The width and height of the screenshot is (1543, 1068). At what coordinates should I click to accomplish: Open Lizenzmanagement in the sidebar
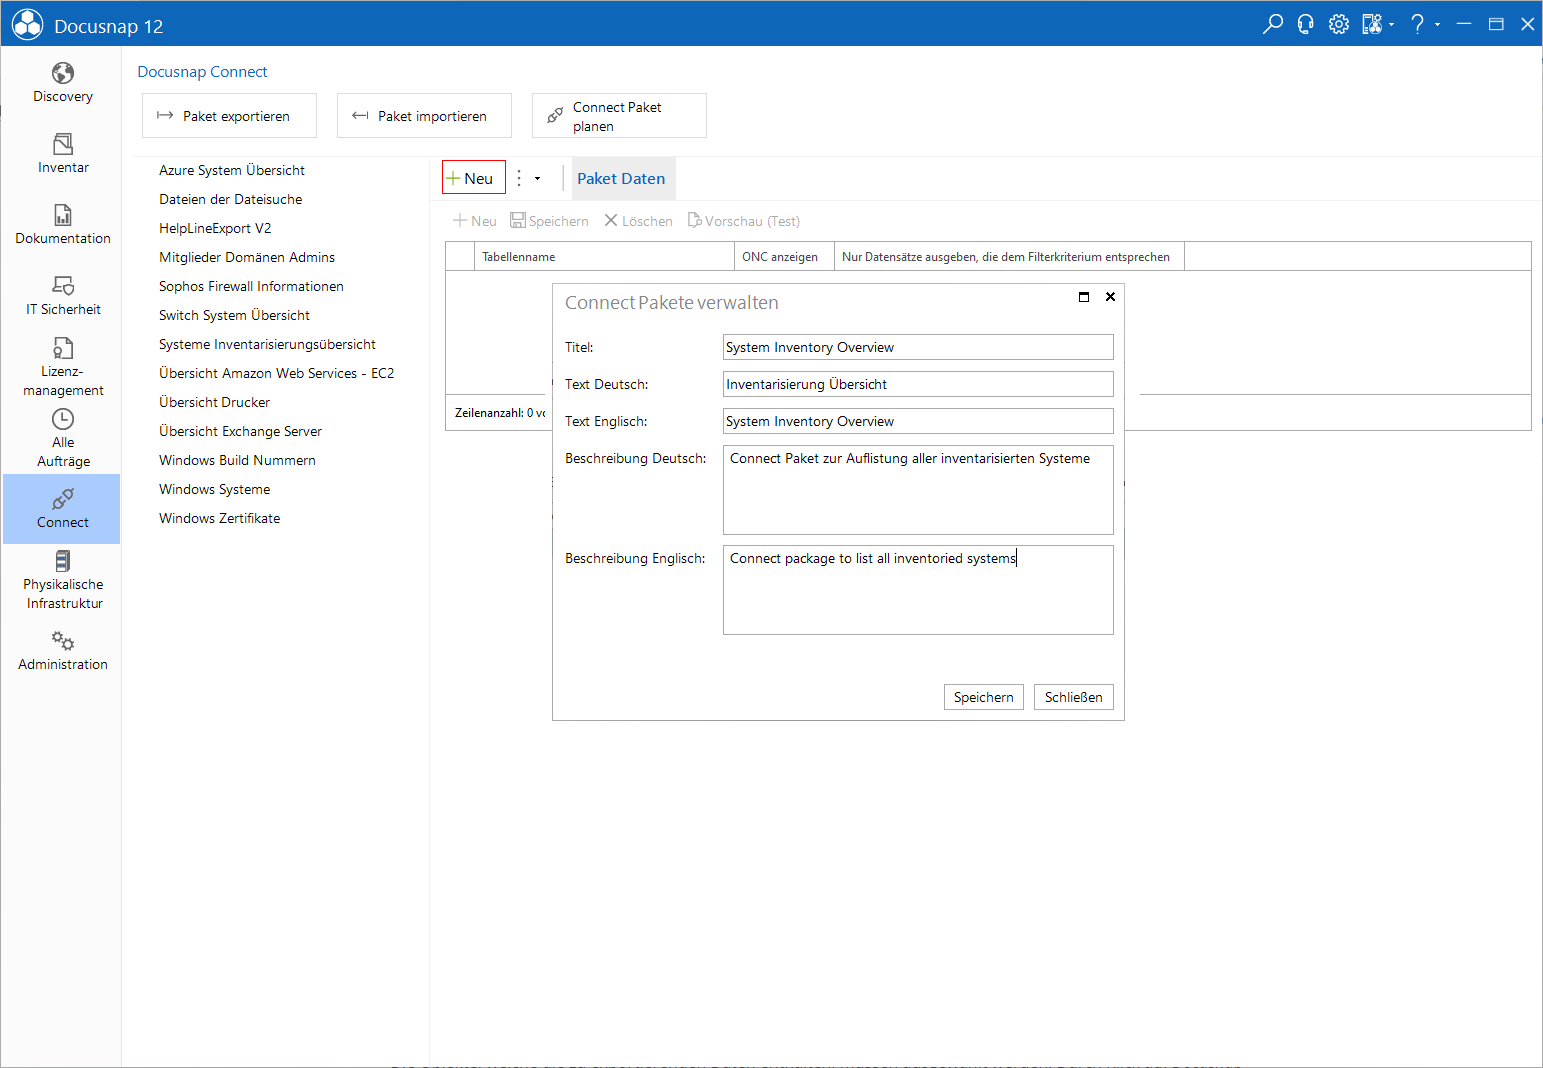coord(62,367)
